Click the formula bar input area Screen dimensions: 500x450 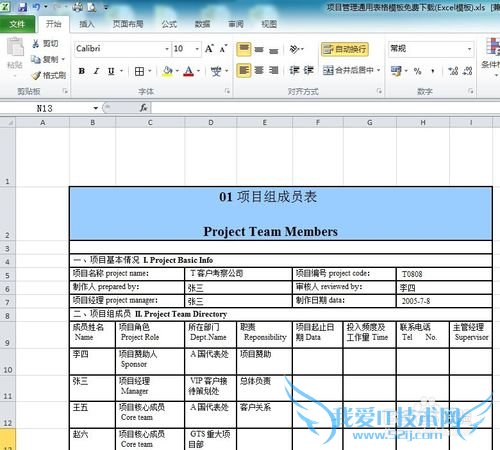[x=326, y=108]
